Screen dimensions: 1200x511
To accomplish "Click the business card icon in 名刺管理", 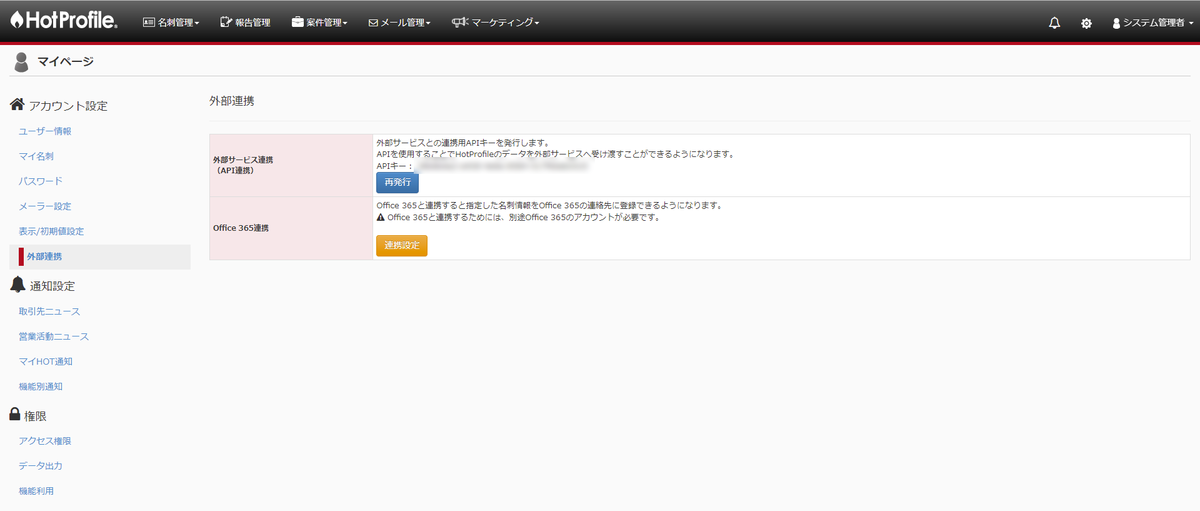I will 149,22.
